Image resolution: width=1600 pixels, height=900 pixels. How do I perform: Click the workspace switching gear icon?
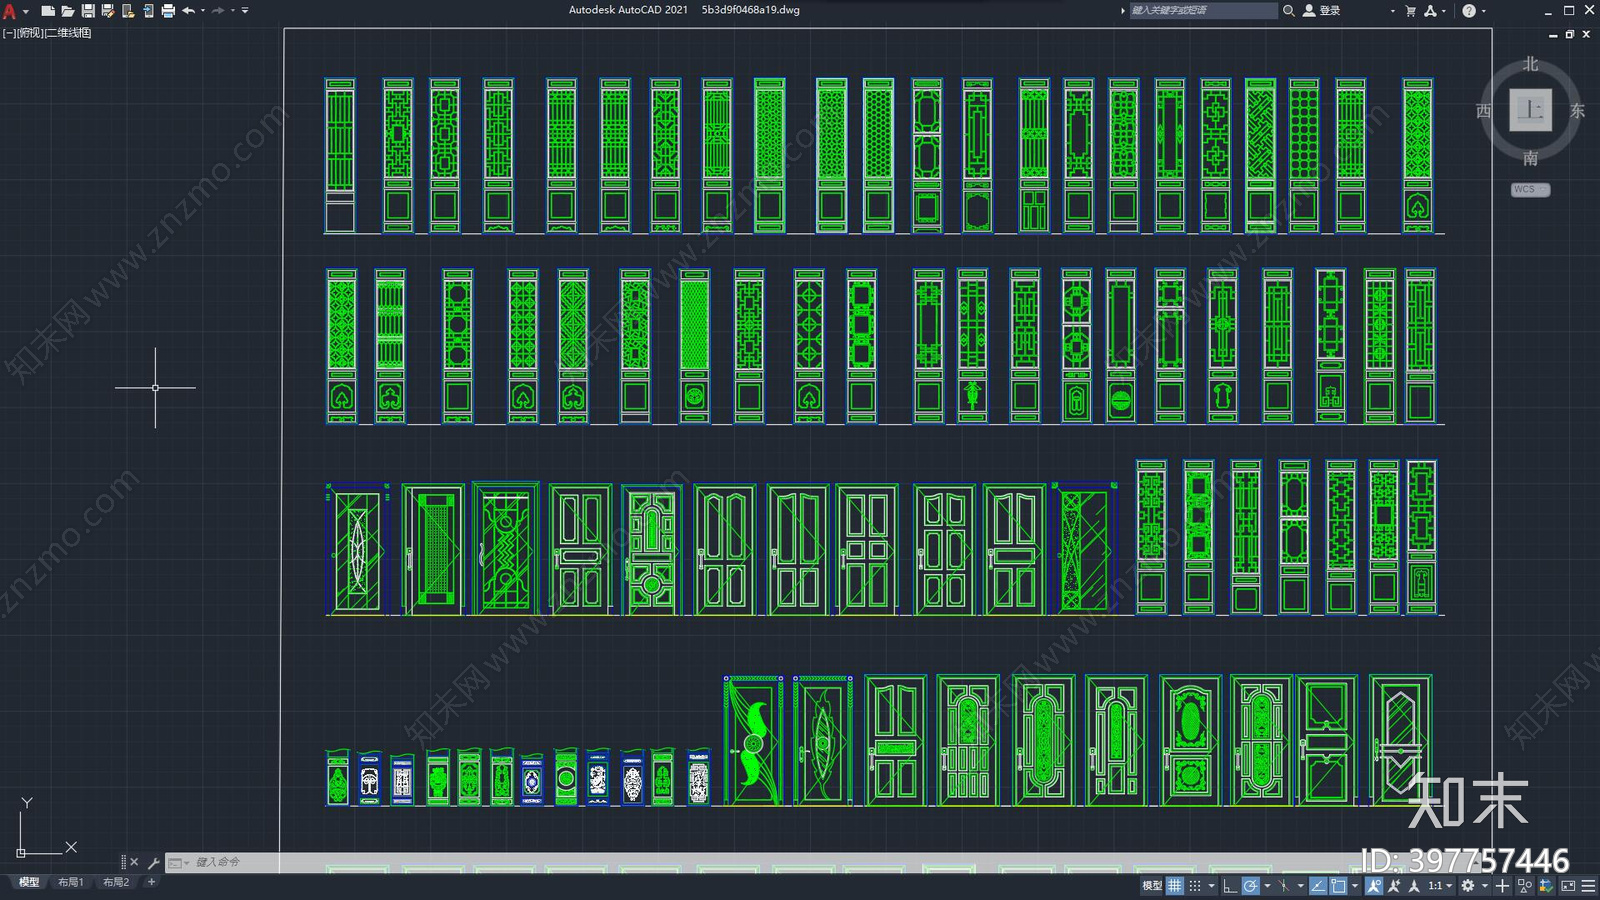pos(1468,886)
